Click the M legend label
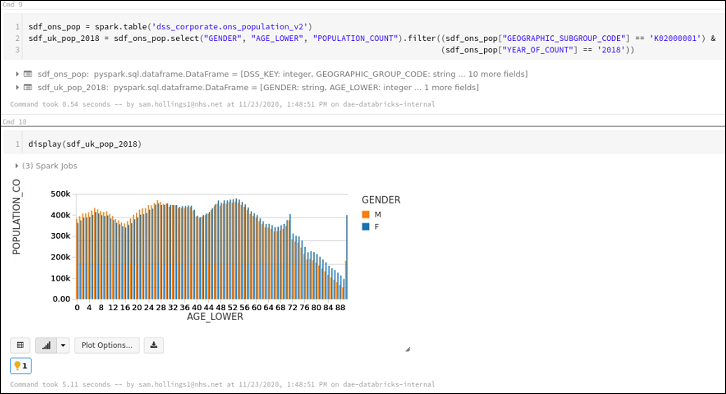 pos(378,214)
